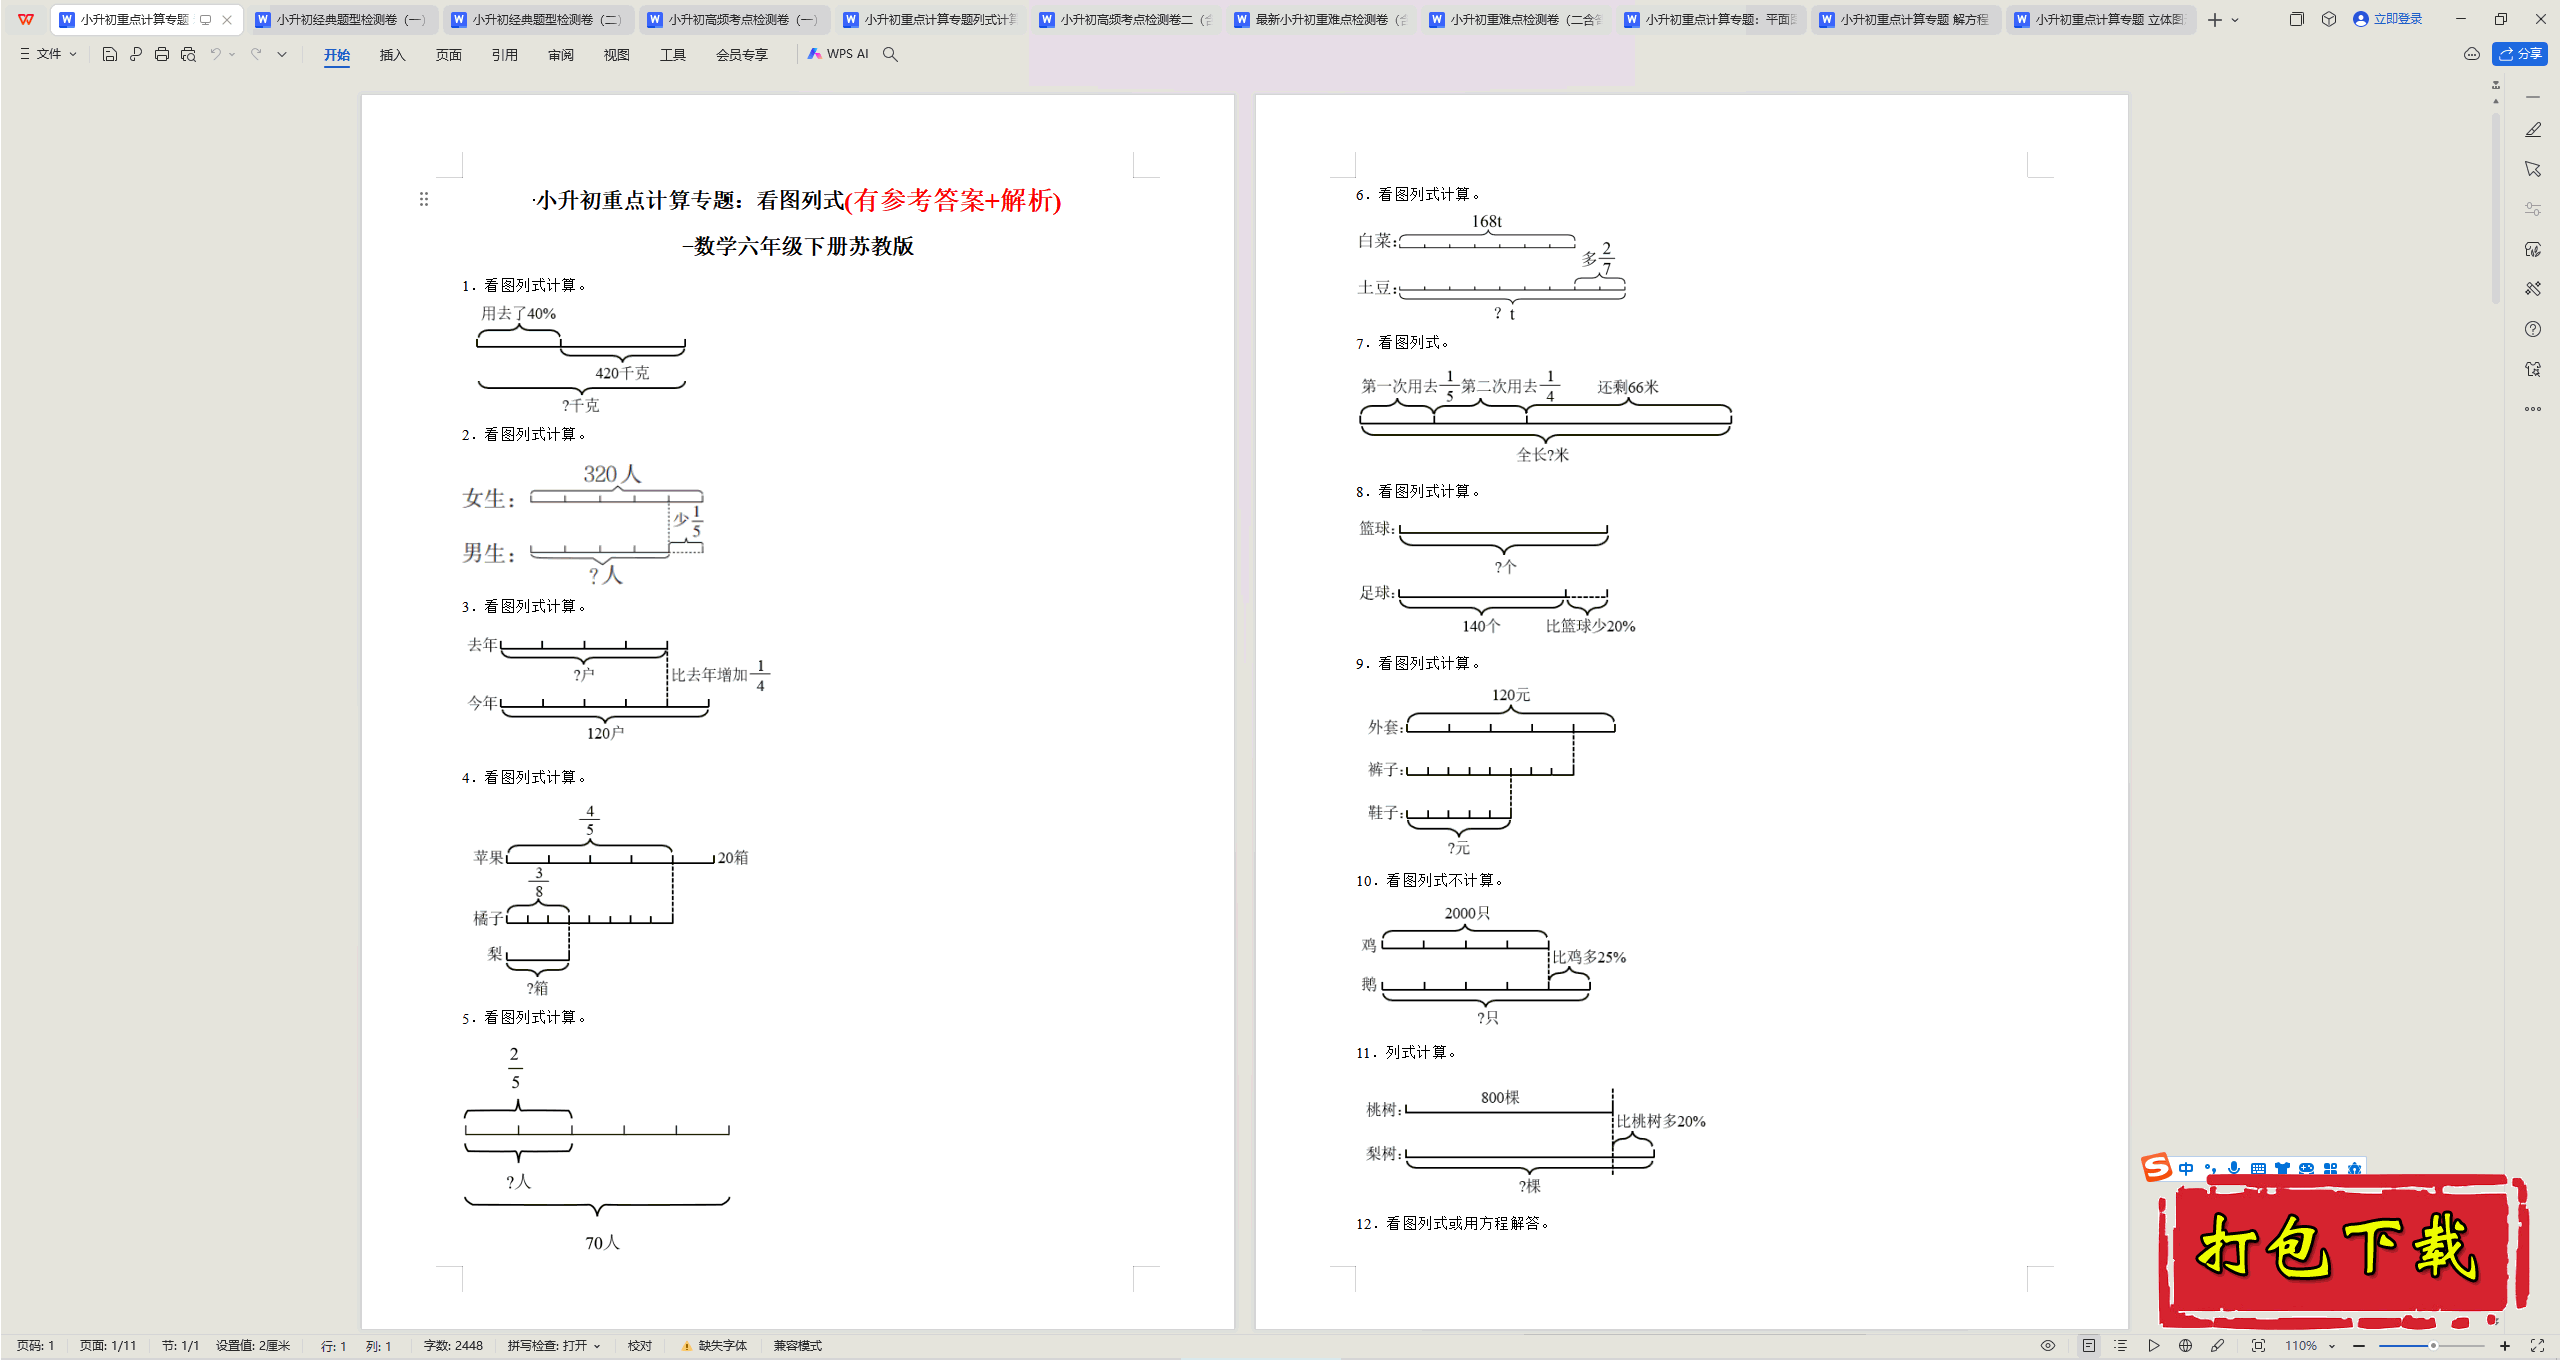
Task: Click 缺失字体 warning in status bar
Action: [x=715, y=1346]
